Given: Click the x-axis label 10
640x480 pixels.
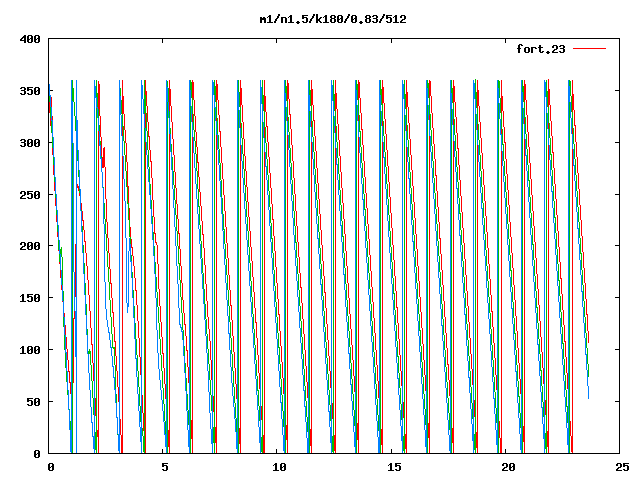Looking at the screenshot, I should point(279,467).
